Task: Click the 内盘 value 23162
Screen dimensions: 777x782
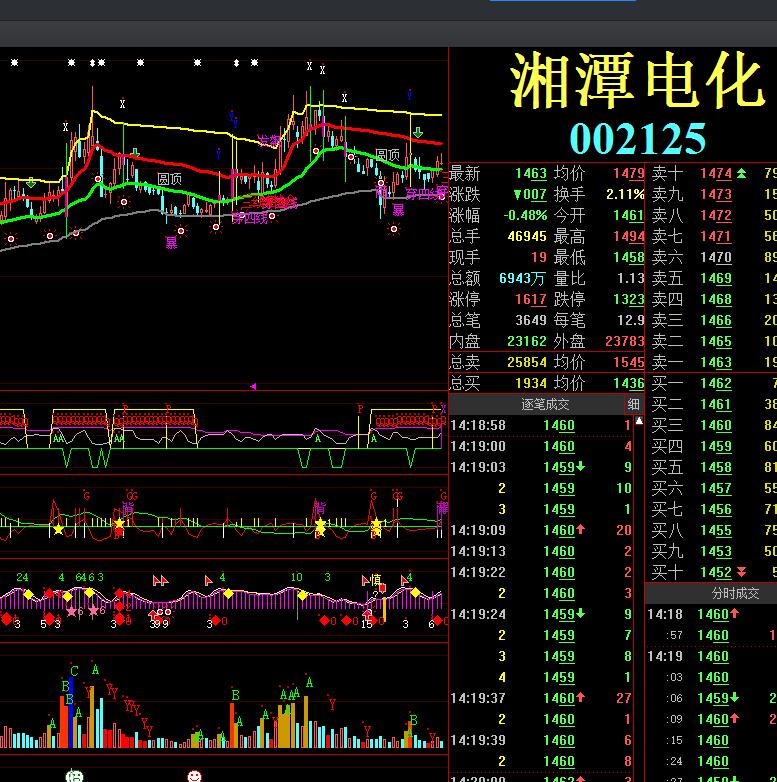Action: click(527, 341)
